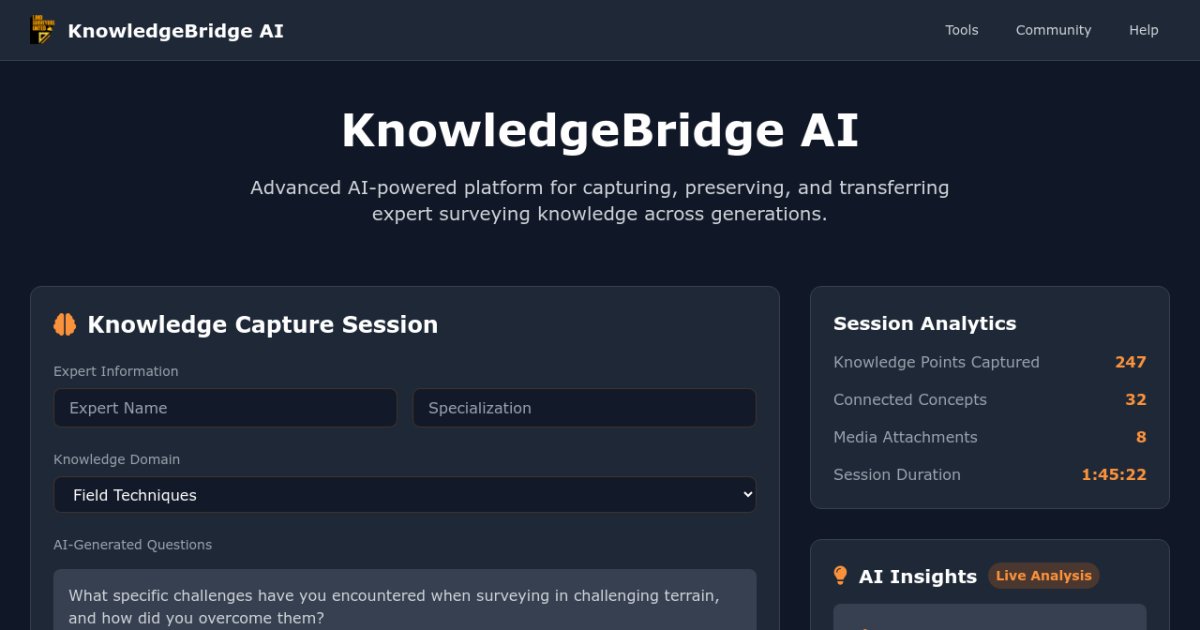This screenshot has width=1200, height=630.
Task: Click the Connected Concepts count of 32
Action: (1135, 400)
